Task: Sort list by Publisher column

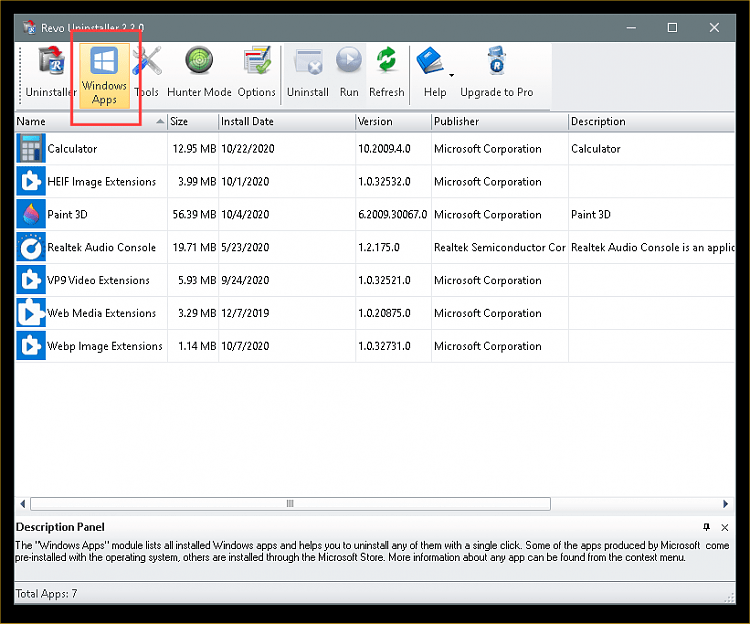Action: (500, 121)
